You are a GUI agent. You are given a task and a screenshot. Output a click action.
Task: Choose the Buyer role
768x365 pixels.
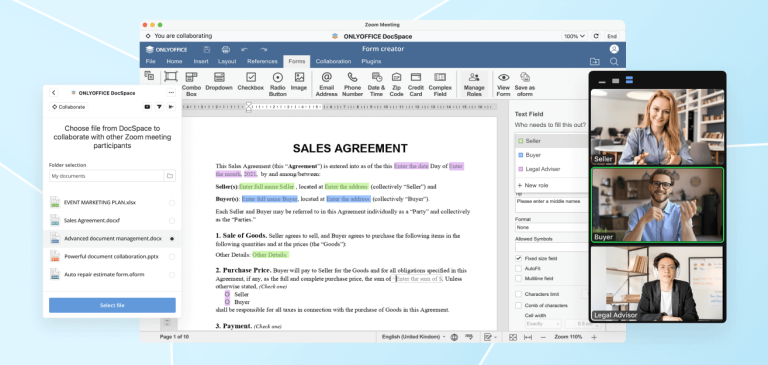pyautogui.click(x=552, y=155)
